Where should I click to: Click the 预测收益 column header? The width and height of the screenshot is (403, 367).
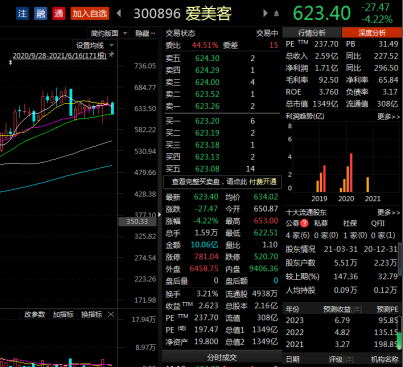point(342,309)
